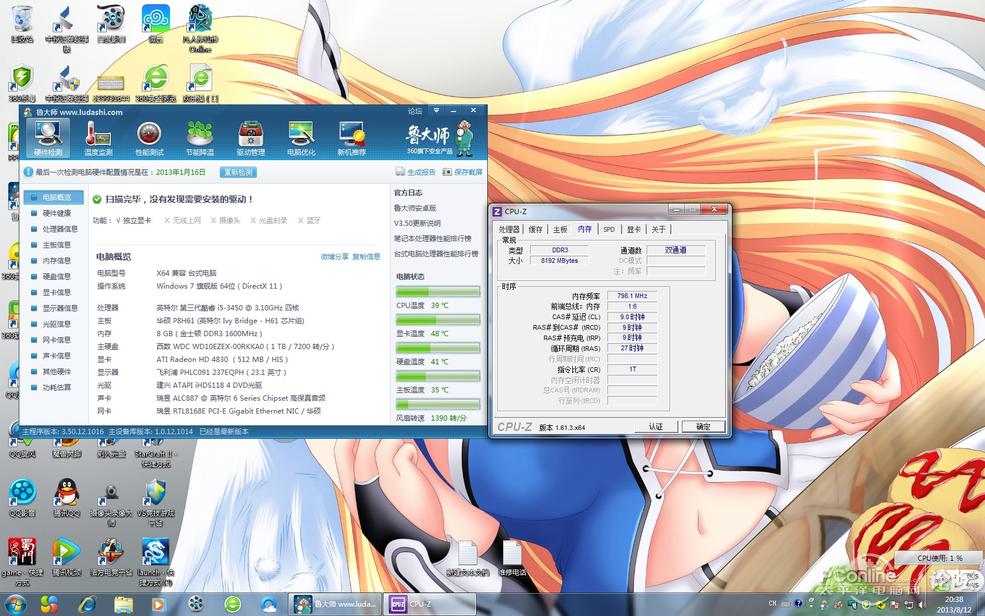Select the QQ影音 film reel desktop icon
The height and width of the screenshot is (616, 985).
click(x=22, y=497)
